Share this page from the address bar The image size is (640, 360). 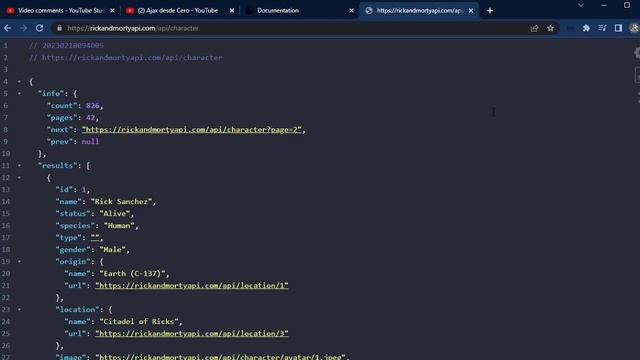534,28
